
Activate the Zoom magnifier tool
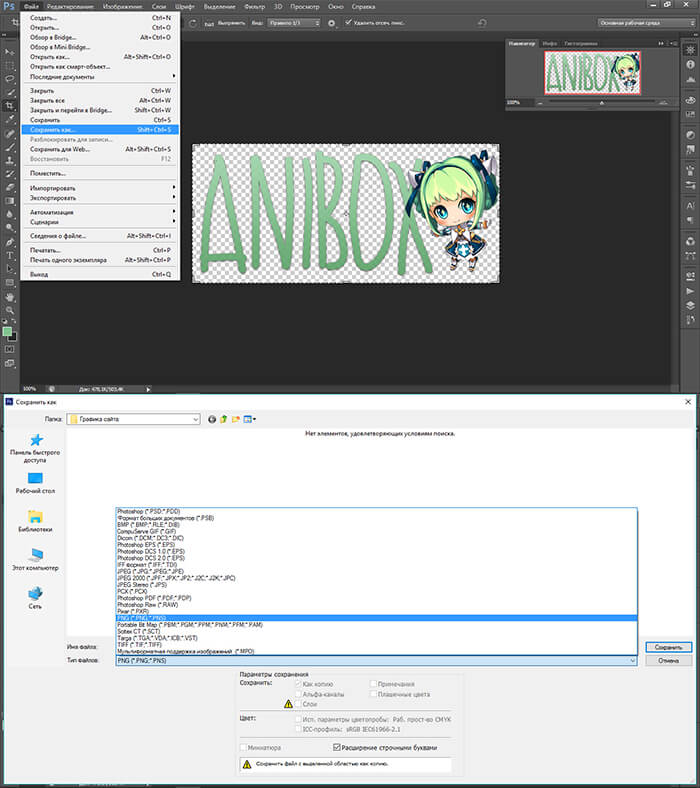point(10,311)
